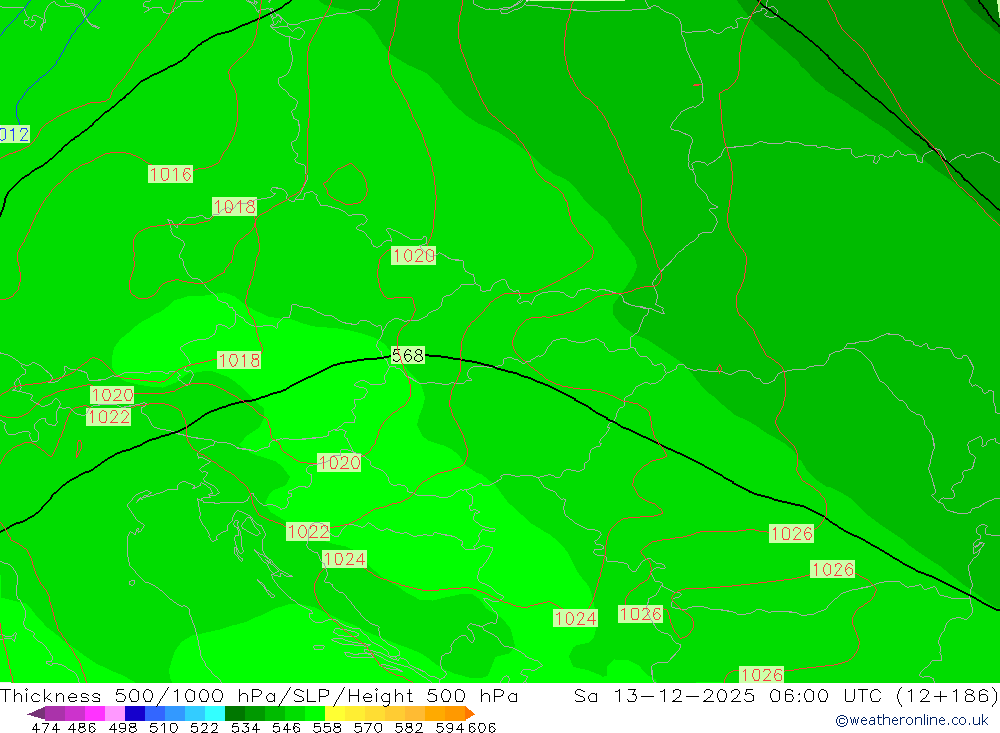Click the 1022 label directly beneath a 1020 label

[x=109, y=417]
